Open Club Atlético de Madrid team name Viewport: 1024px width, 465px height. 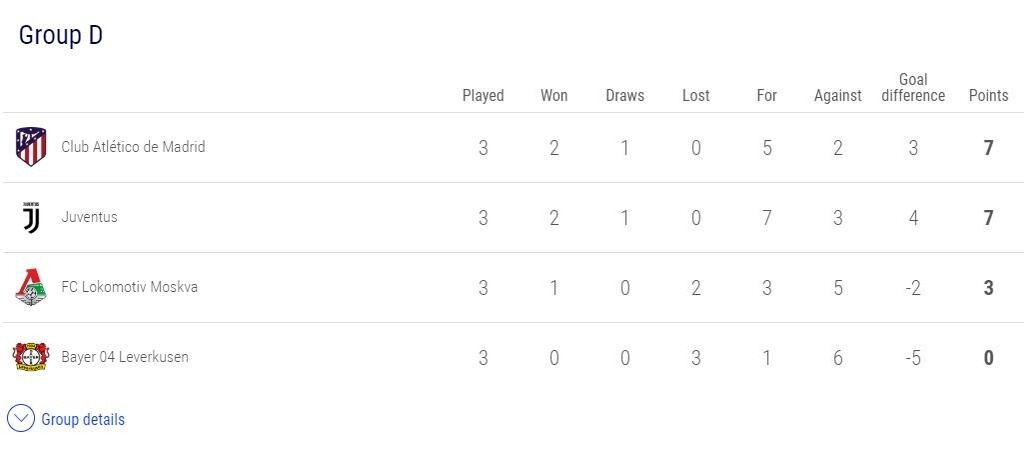click(133, 147)
